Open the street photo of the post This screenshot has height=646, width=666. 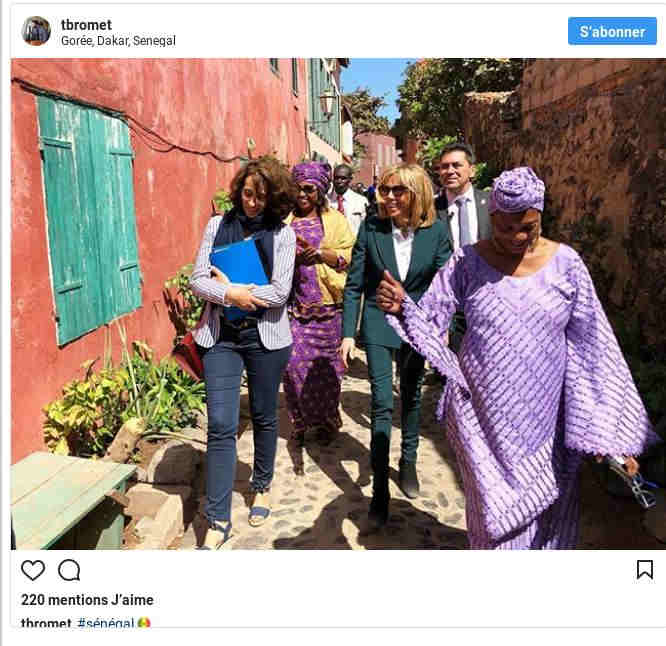tap(338, 303)
